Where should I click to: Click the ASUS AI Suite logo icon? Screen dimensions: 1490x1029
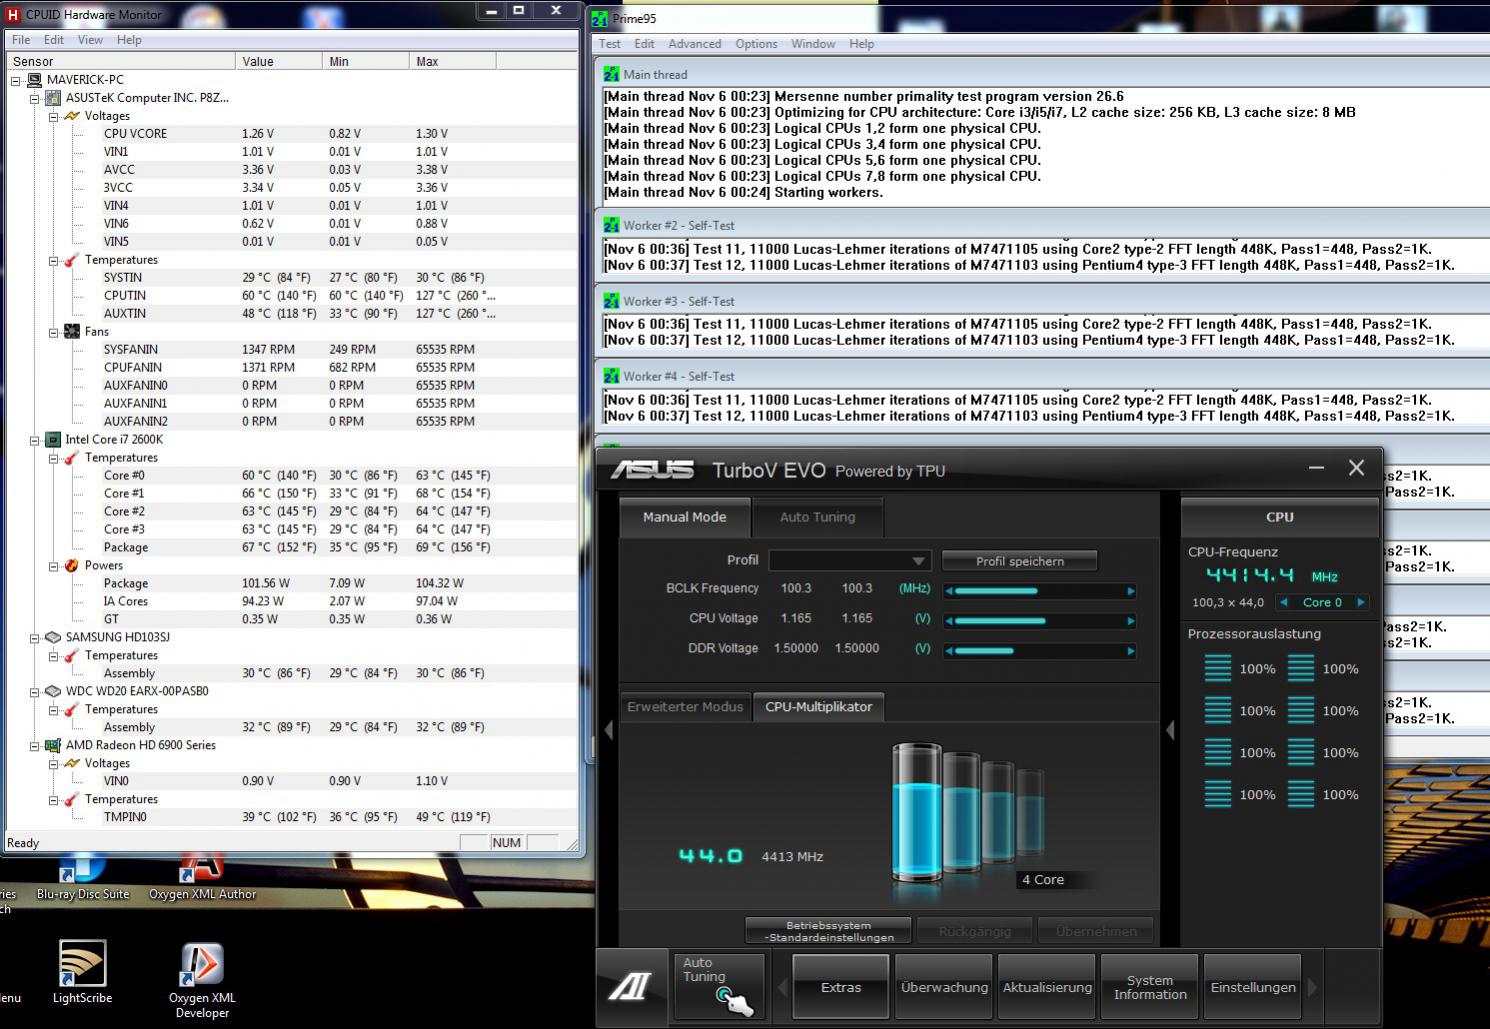tap(632, 986)
